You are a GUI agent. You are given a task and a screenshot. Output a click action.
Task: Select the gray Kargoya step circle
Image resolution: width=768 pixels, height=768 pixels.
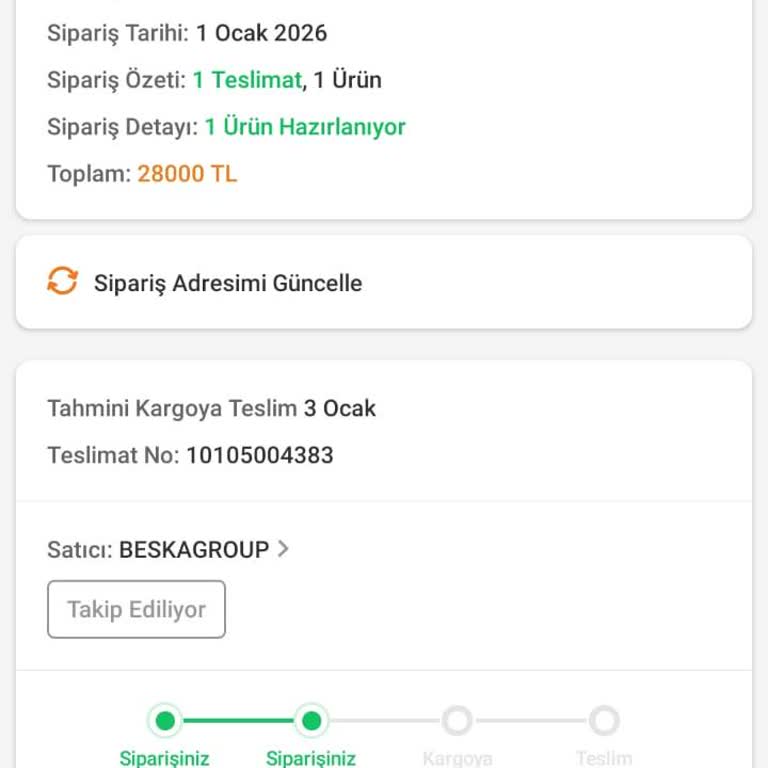457,720
